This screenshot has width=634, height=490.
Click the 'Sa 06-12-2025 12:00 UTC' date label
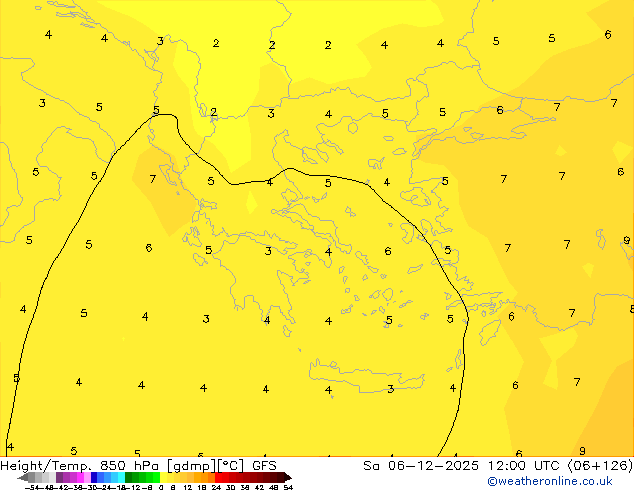click(463, 466)
